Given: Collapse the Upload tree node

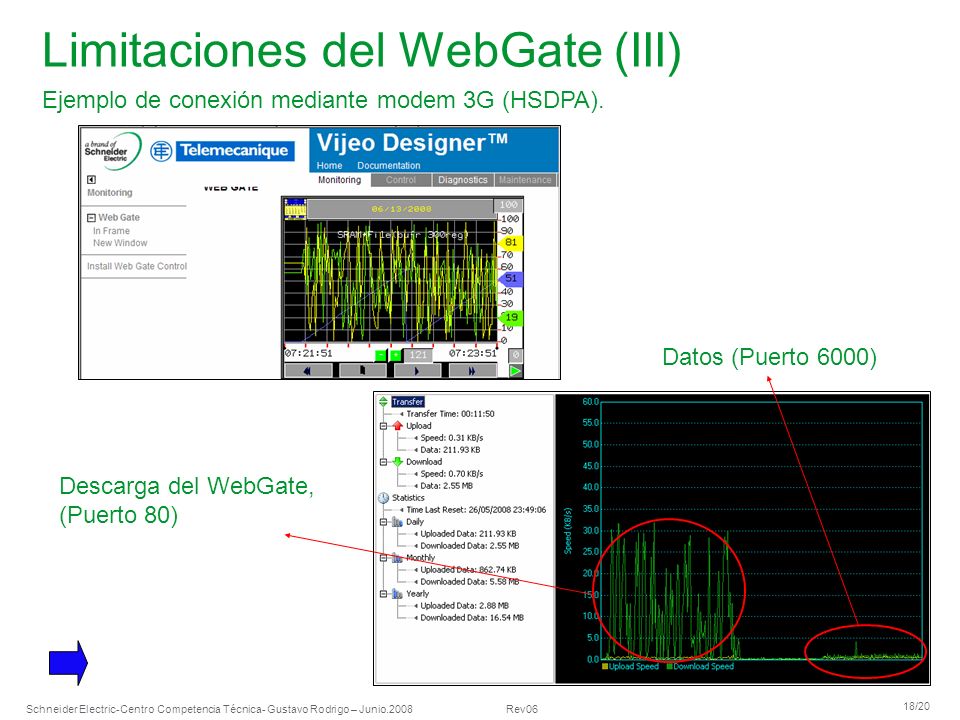Looking at the screenshot, I should point(383,426).
